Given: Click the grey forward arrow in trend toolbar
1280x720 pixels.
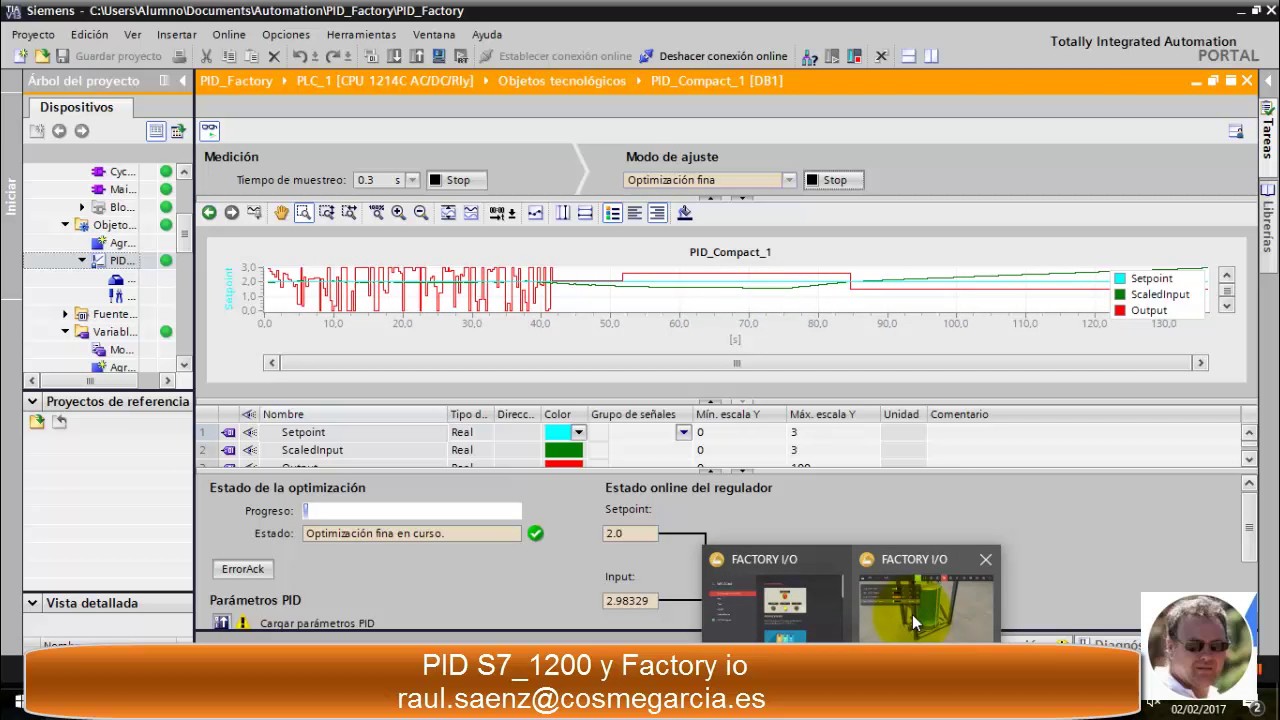Looking at the screenshot, I should (231, 212).
